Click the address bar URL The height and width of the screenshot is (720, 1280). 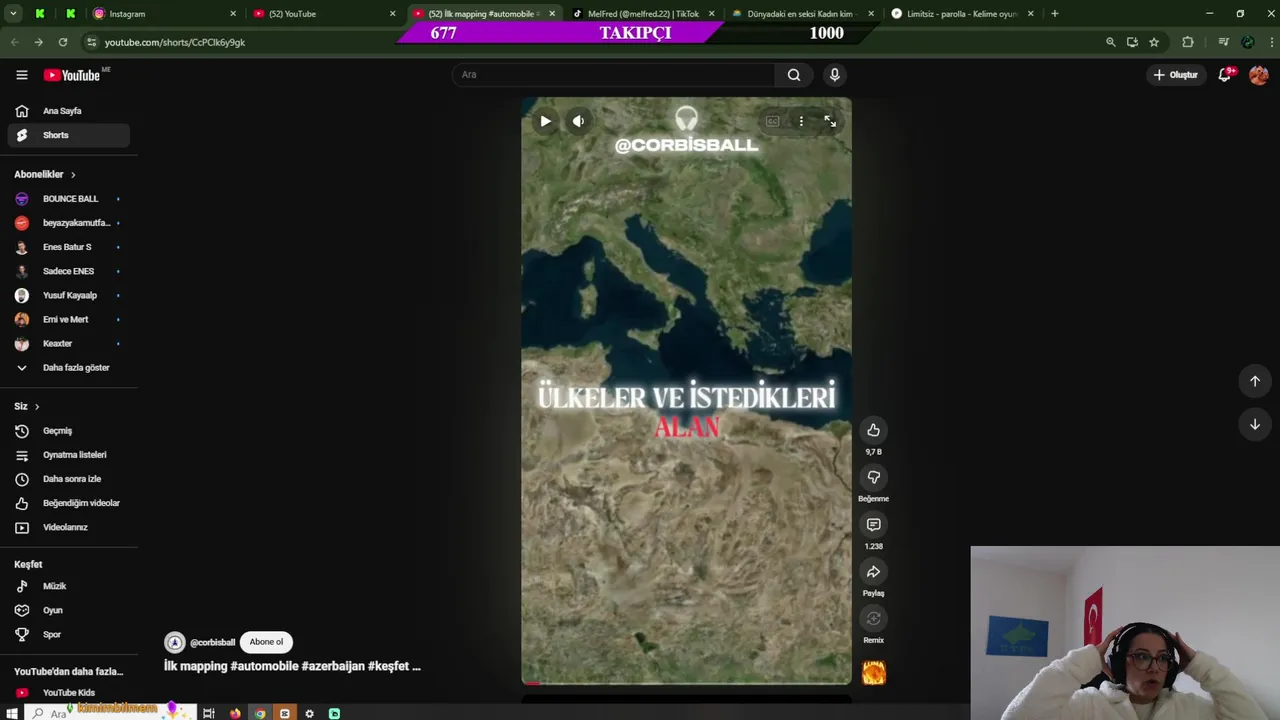[175, 42]
